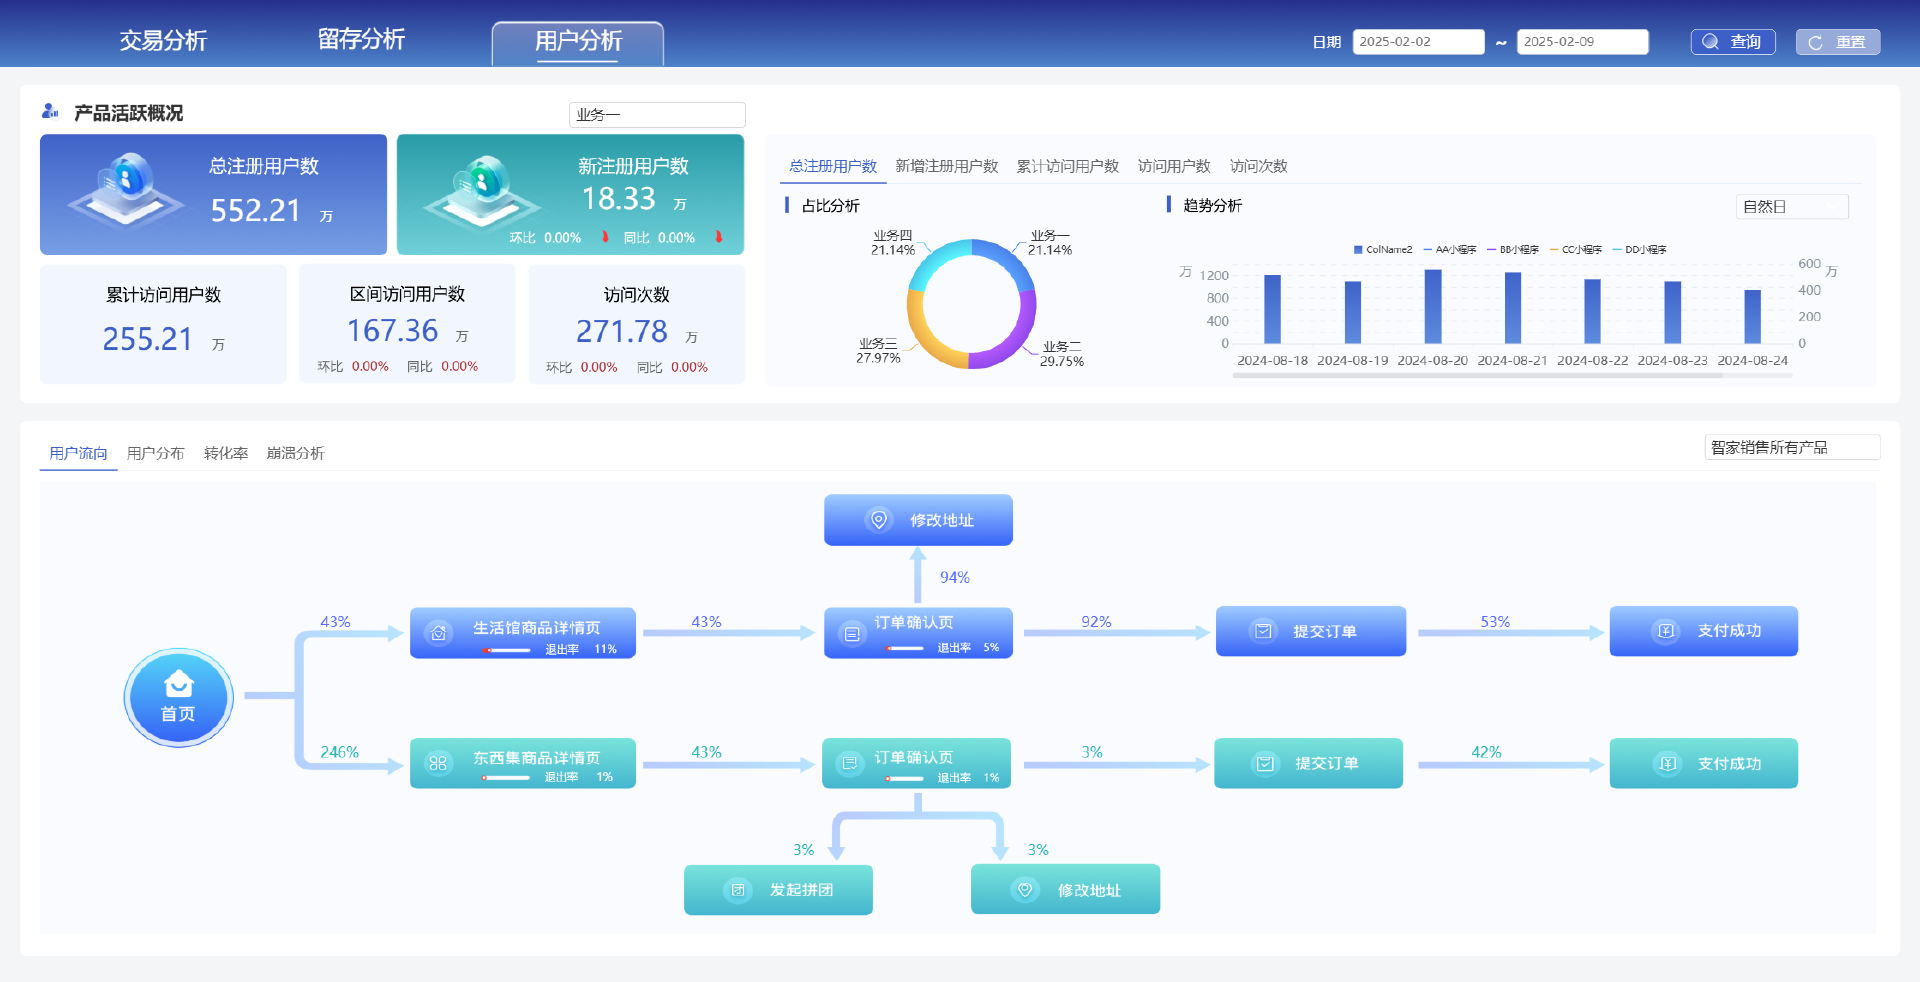The width and height of the screenshot is (1920, 982).
Task: Select the 转化率 tab
Action: tap(226, 453)
